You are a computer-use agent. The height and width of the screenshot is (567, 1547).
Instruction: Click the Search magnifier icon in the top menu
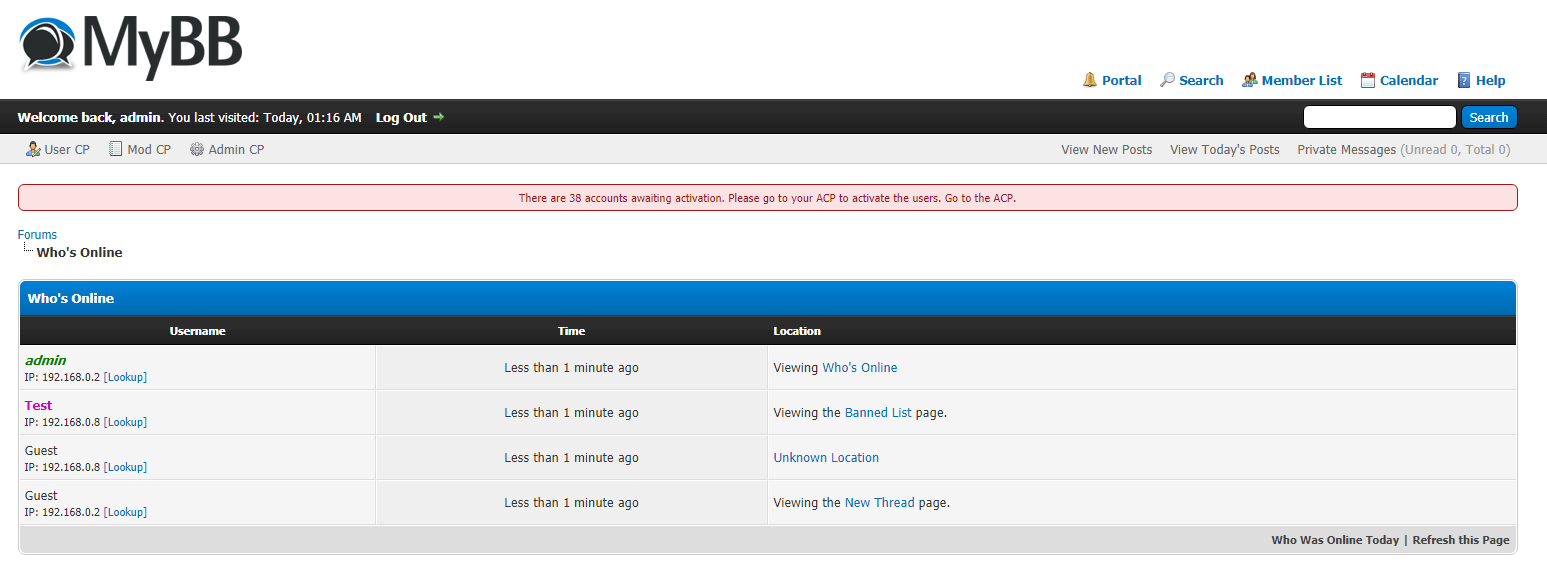pyautogui.click(x=1167, y=80)
